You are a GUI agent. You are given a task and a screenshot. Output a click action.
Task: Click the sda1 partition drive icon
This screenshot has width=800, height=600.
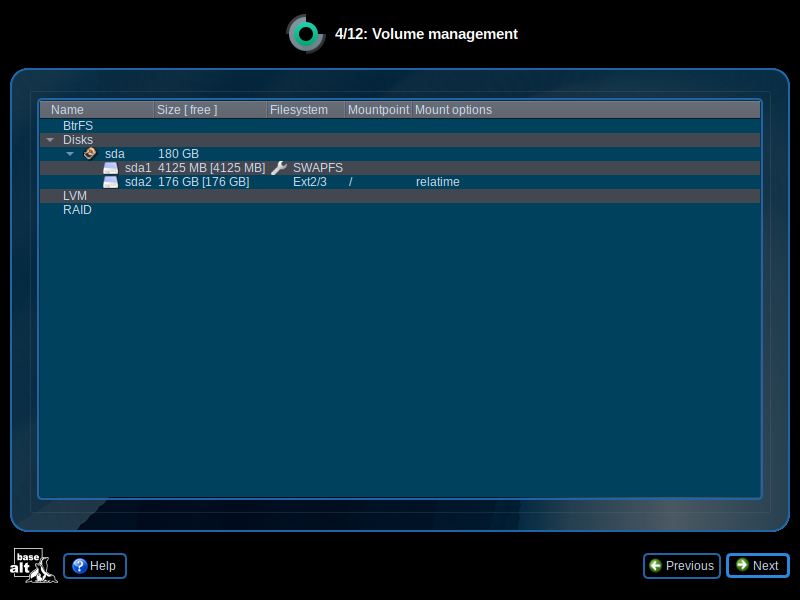pyautogui.click(x=111, y=168)
